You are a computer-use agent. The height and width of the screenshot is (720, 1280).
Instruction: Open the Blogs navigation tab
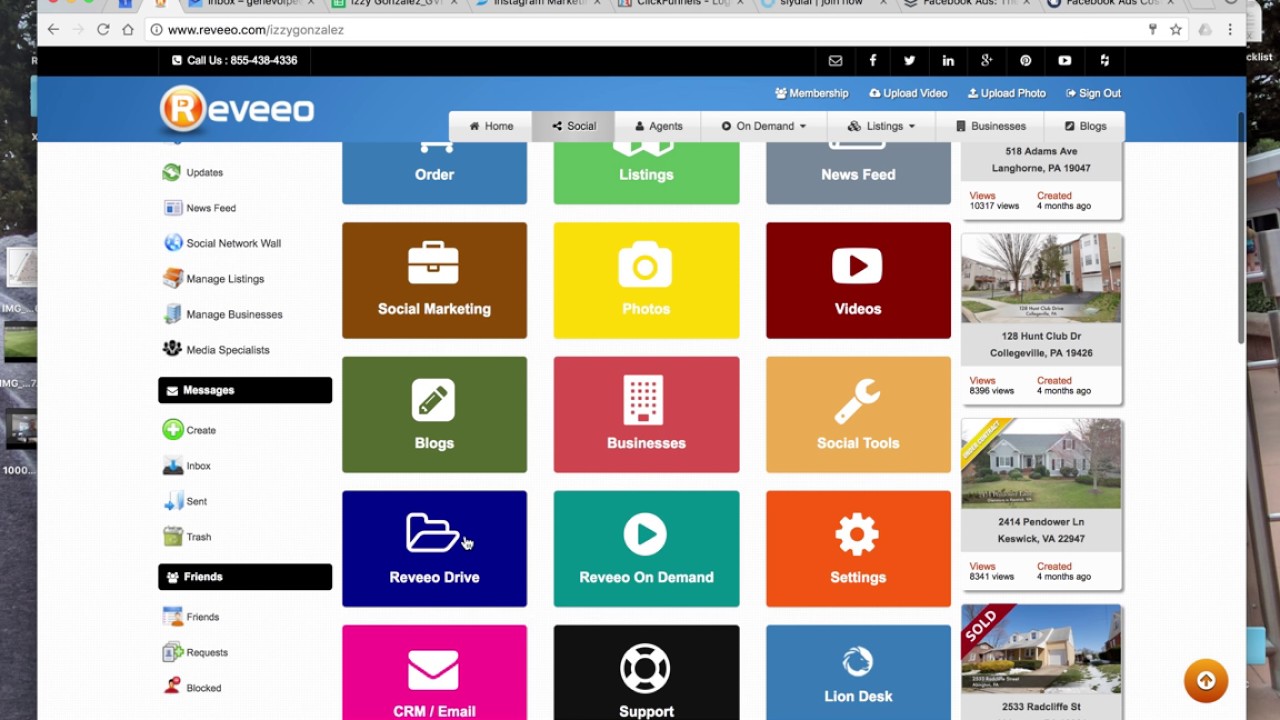(1085, 126)
